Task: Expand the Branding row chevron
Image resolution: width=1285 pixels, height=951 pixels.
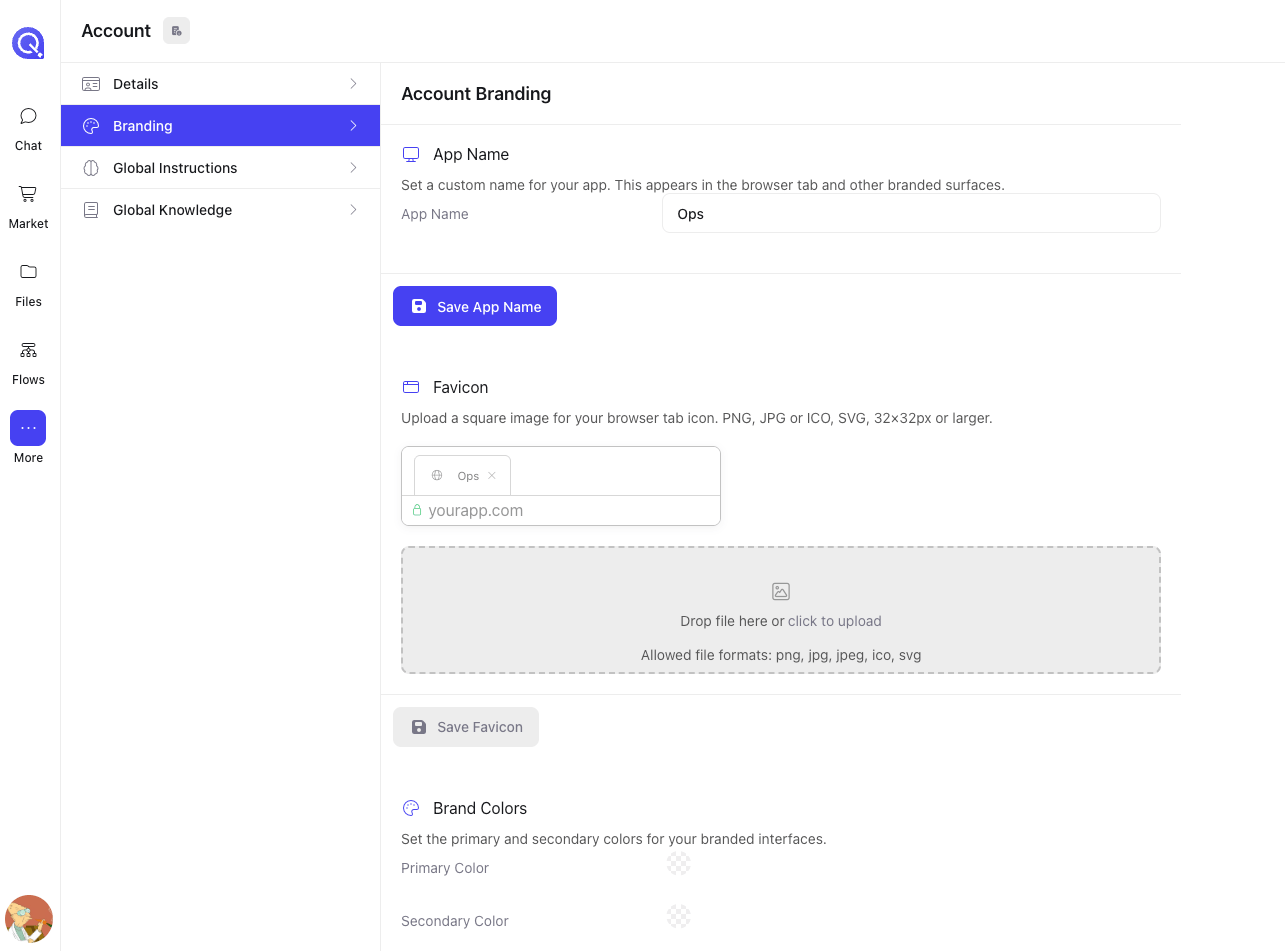Action: tap(353, 126)
